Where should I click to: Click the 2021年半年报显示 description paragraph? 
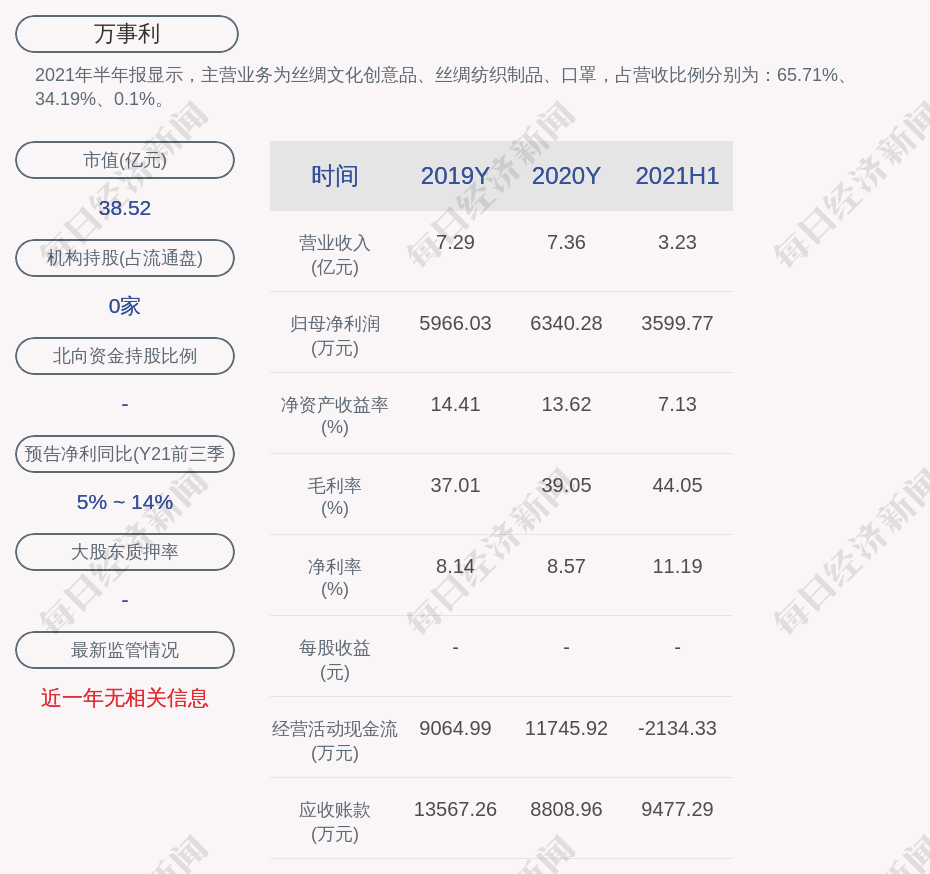click(442, 87)
